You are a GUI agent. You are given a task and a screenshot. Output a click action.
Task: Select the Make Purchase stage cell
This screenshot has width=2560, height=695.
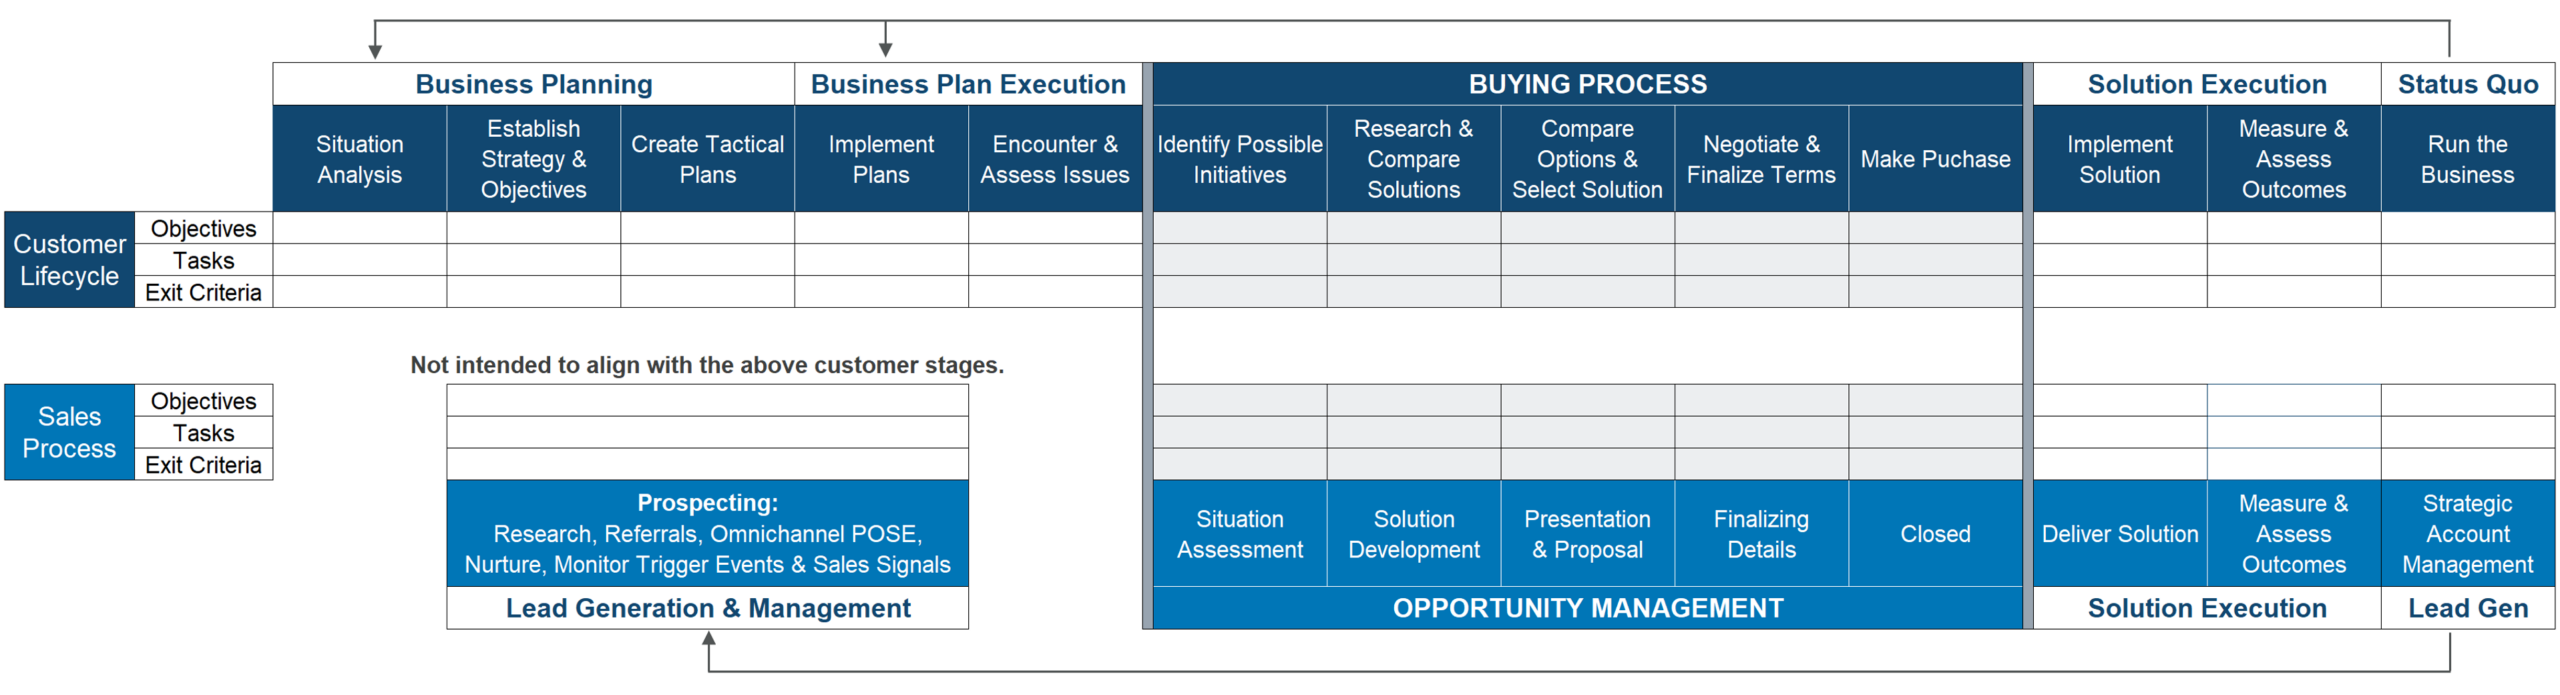pos(1934,159)
